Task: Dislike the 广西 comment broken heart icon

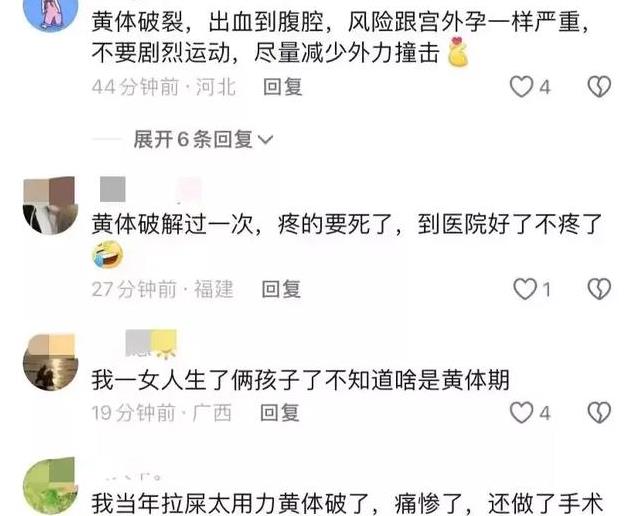Action: click(599, 413)
